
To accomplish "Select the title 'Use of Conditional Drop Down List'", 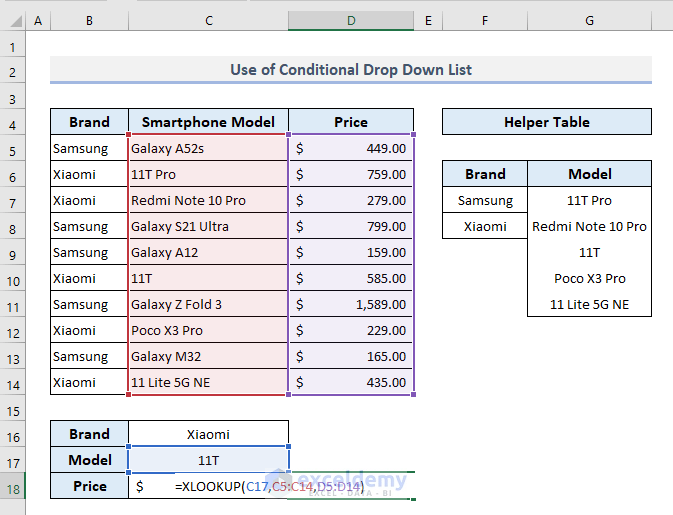I will [350, 70].
